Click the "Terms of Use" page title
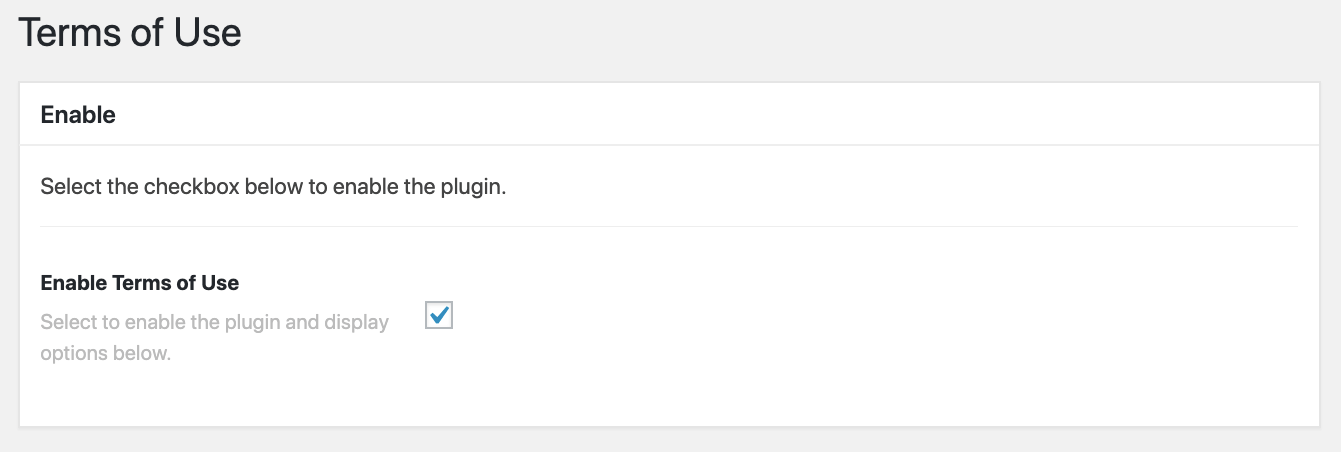Screen dimensions: 1341x452 (x=130, y=34)
